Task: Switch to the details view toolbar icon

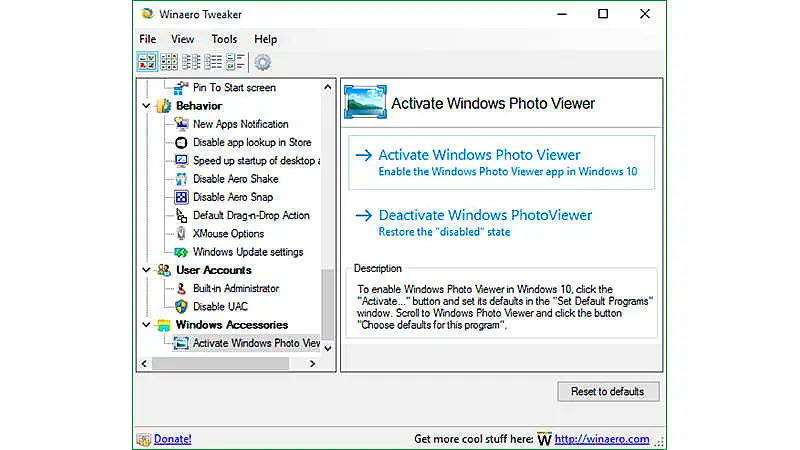Action: tap(235, 62)
